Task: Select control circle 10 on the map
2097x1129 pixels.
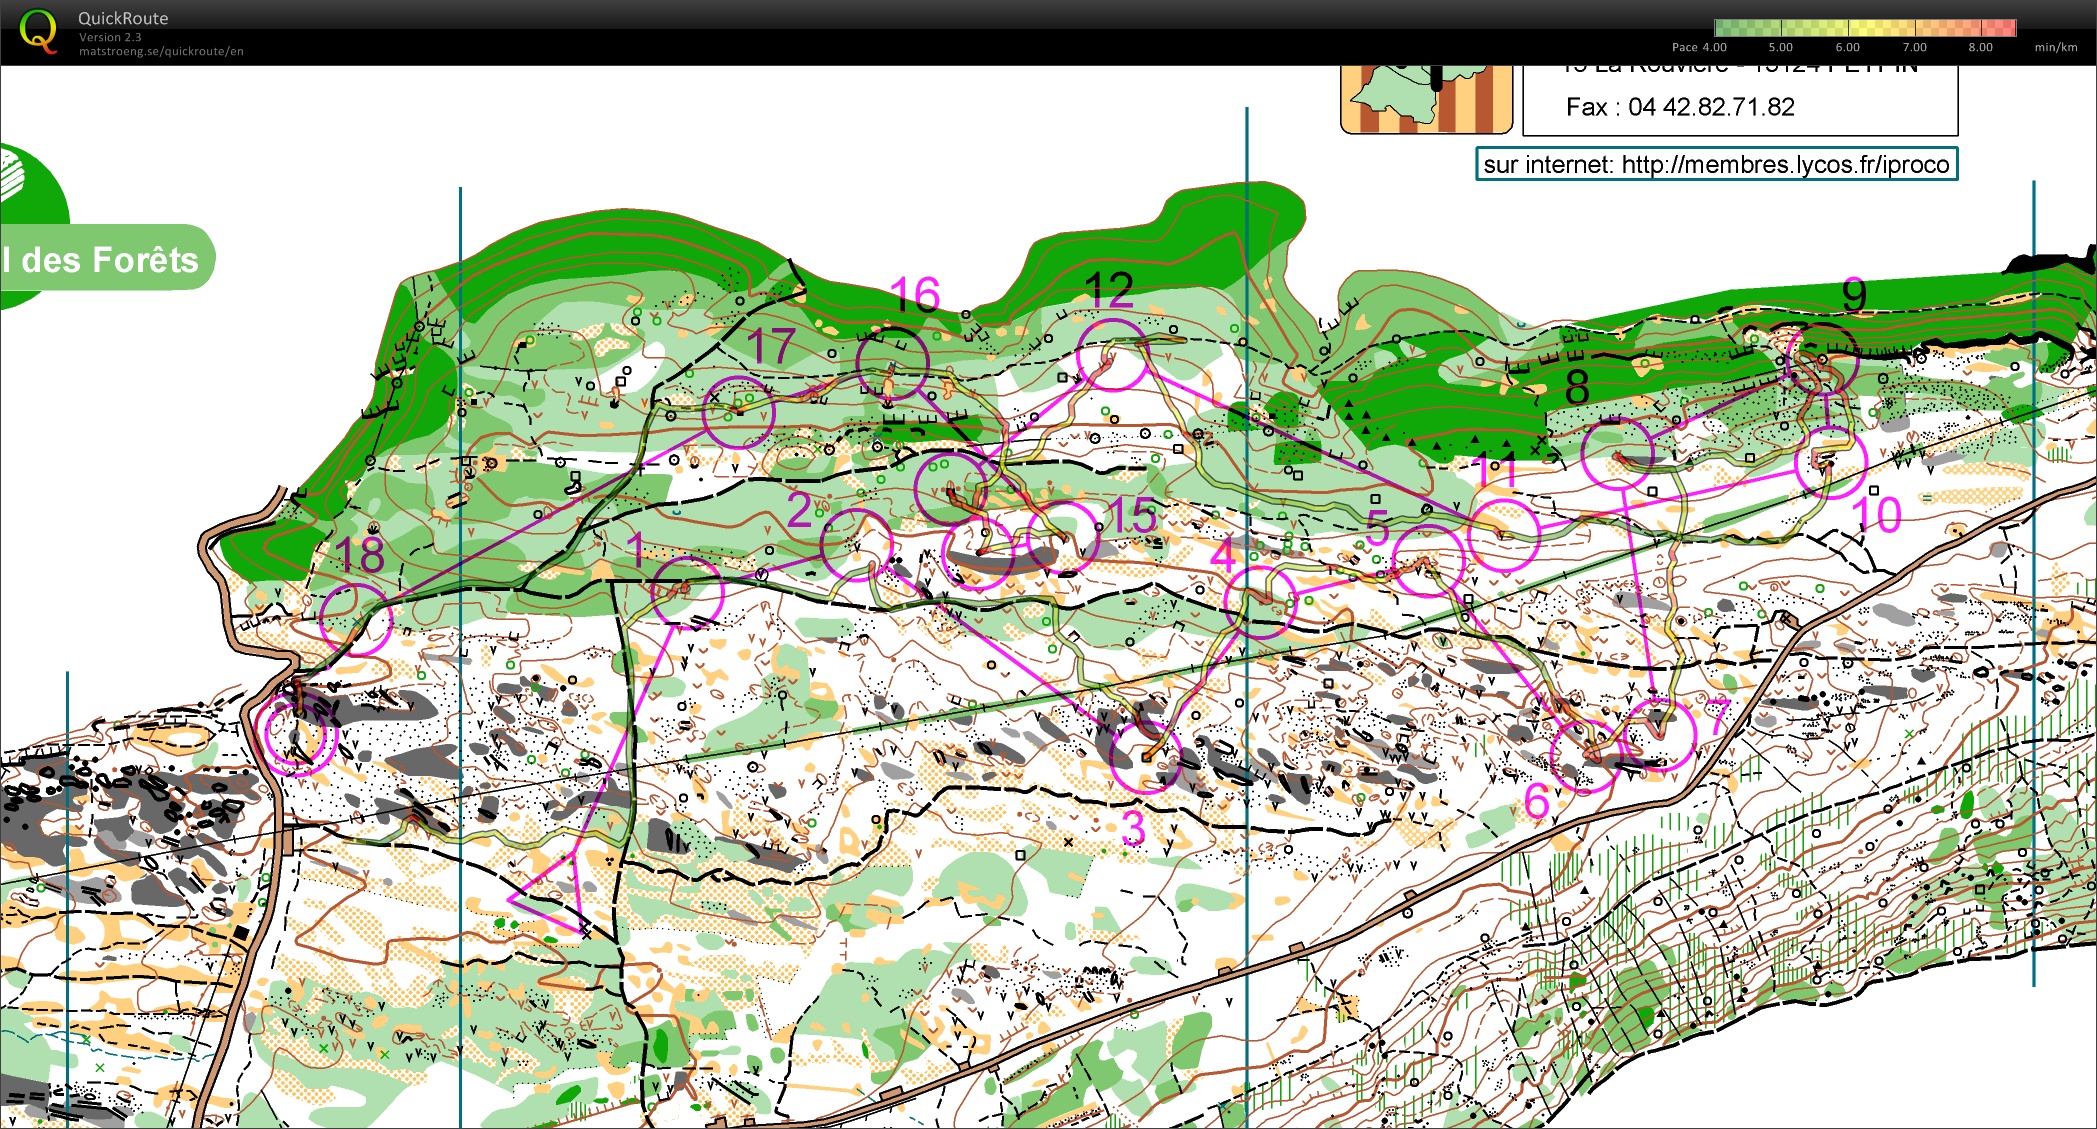Action: [1831, 463]
